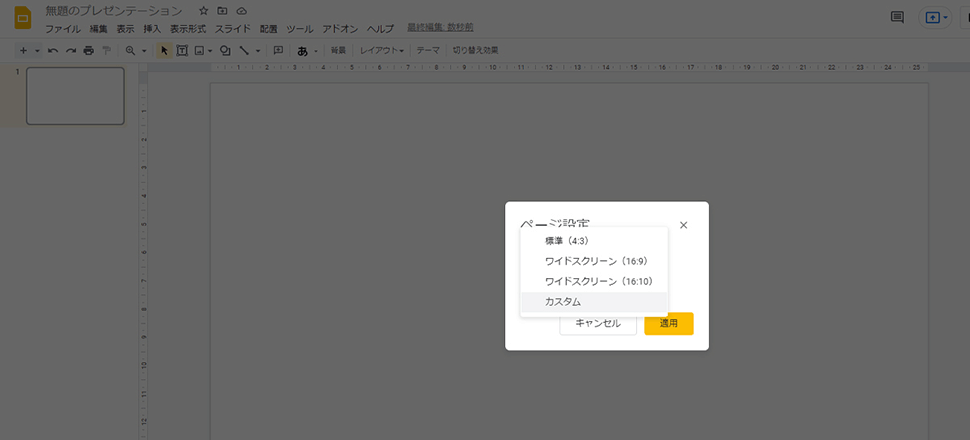Image resolution: width=970 pixels, height=440 pixels.
Task: Star the untitled presentation
Action: point(204,11)
